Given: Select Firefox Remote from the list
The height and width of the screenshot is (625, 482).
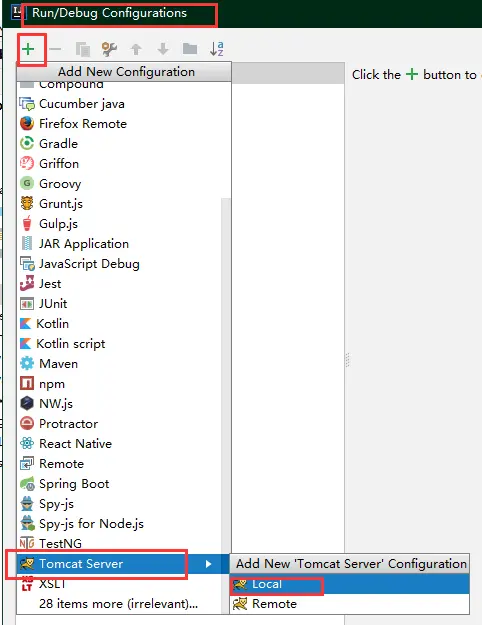Looking at the screenshot, I should [x=124, y=124].
